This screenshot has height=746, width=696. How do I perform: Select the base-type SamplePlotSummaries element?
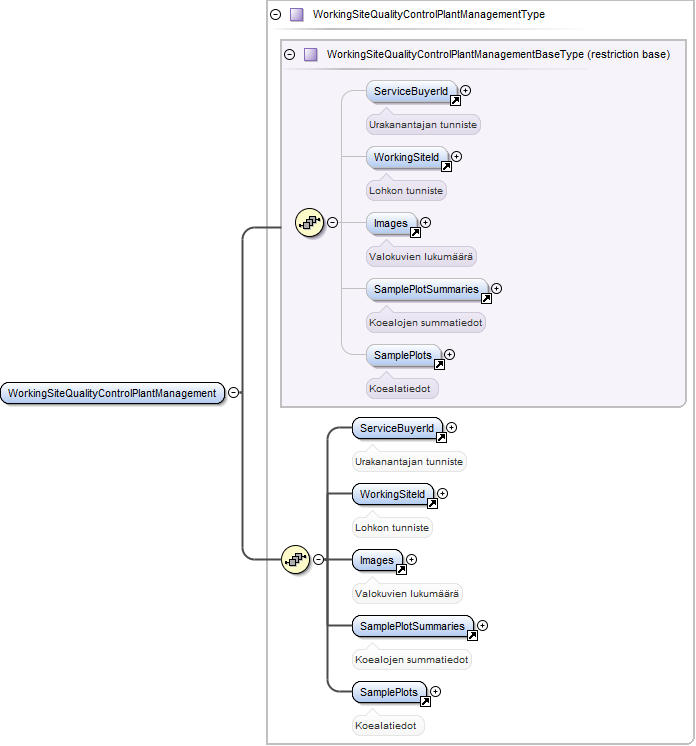426,289
